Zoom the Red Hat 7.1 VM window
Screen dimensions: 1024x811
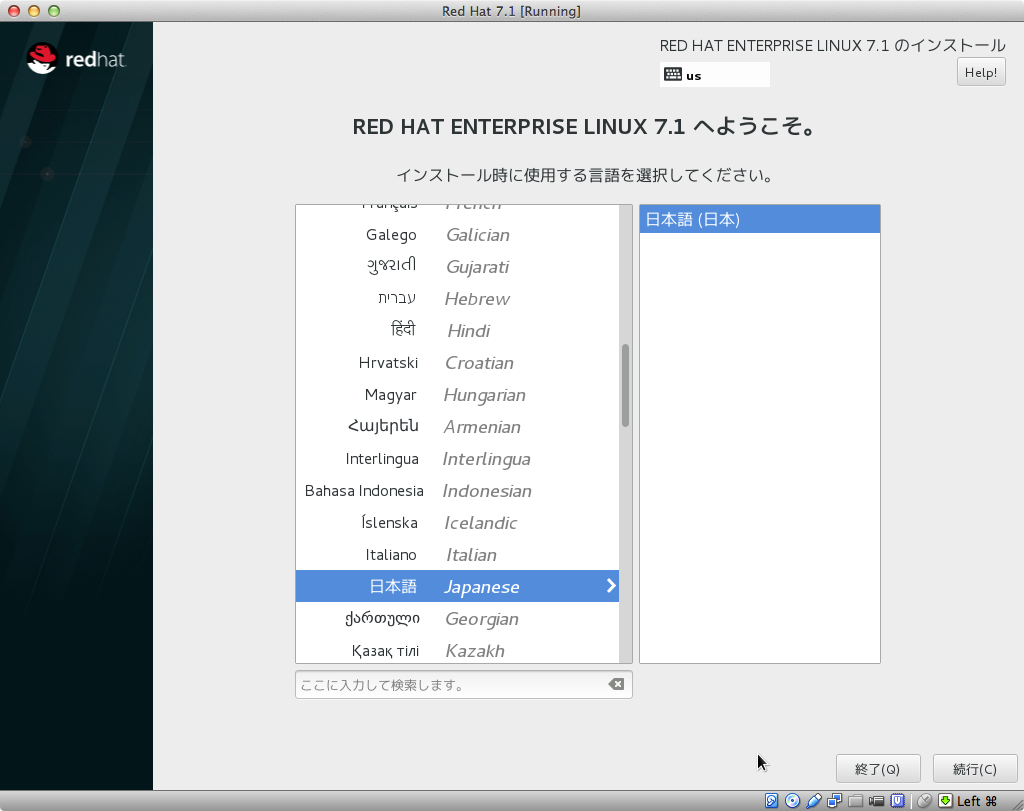click(x=54, y=10)
